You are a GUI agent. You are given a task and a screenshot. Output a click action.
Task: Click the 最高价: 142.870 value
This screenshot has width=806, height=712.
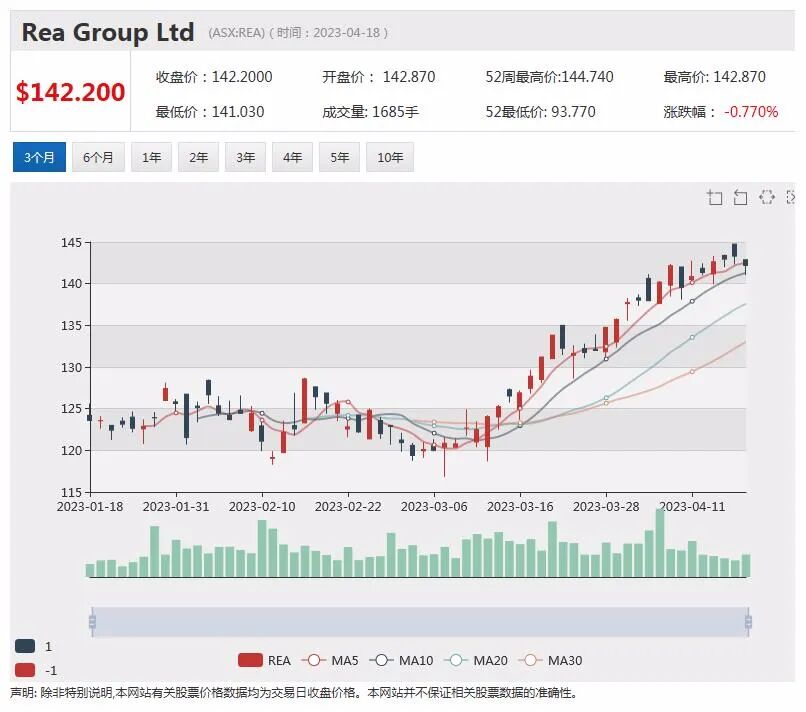coord(715,77)
